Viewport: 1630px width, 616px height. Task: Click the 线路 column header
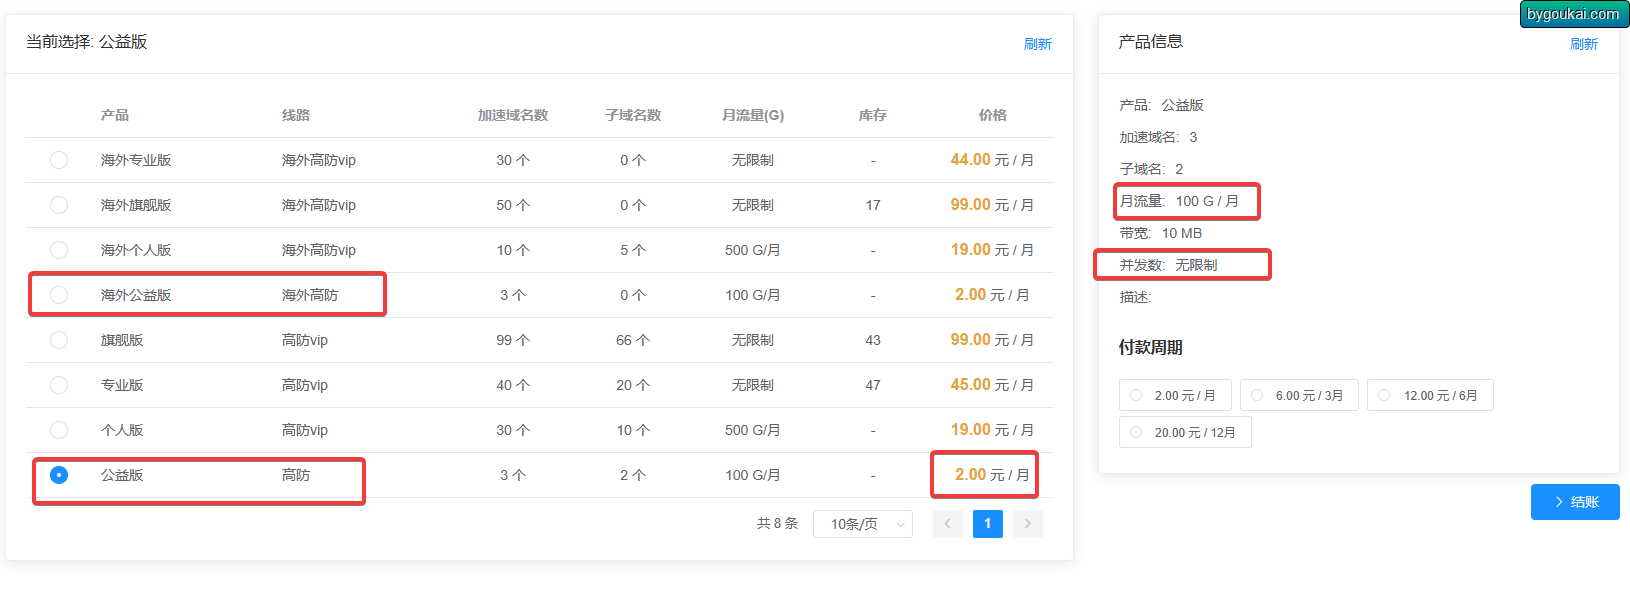[x=296, y=115]
